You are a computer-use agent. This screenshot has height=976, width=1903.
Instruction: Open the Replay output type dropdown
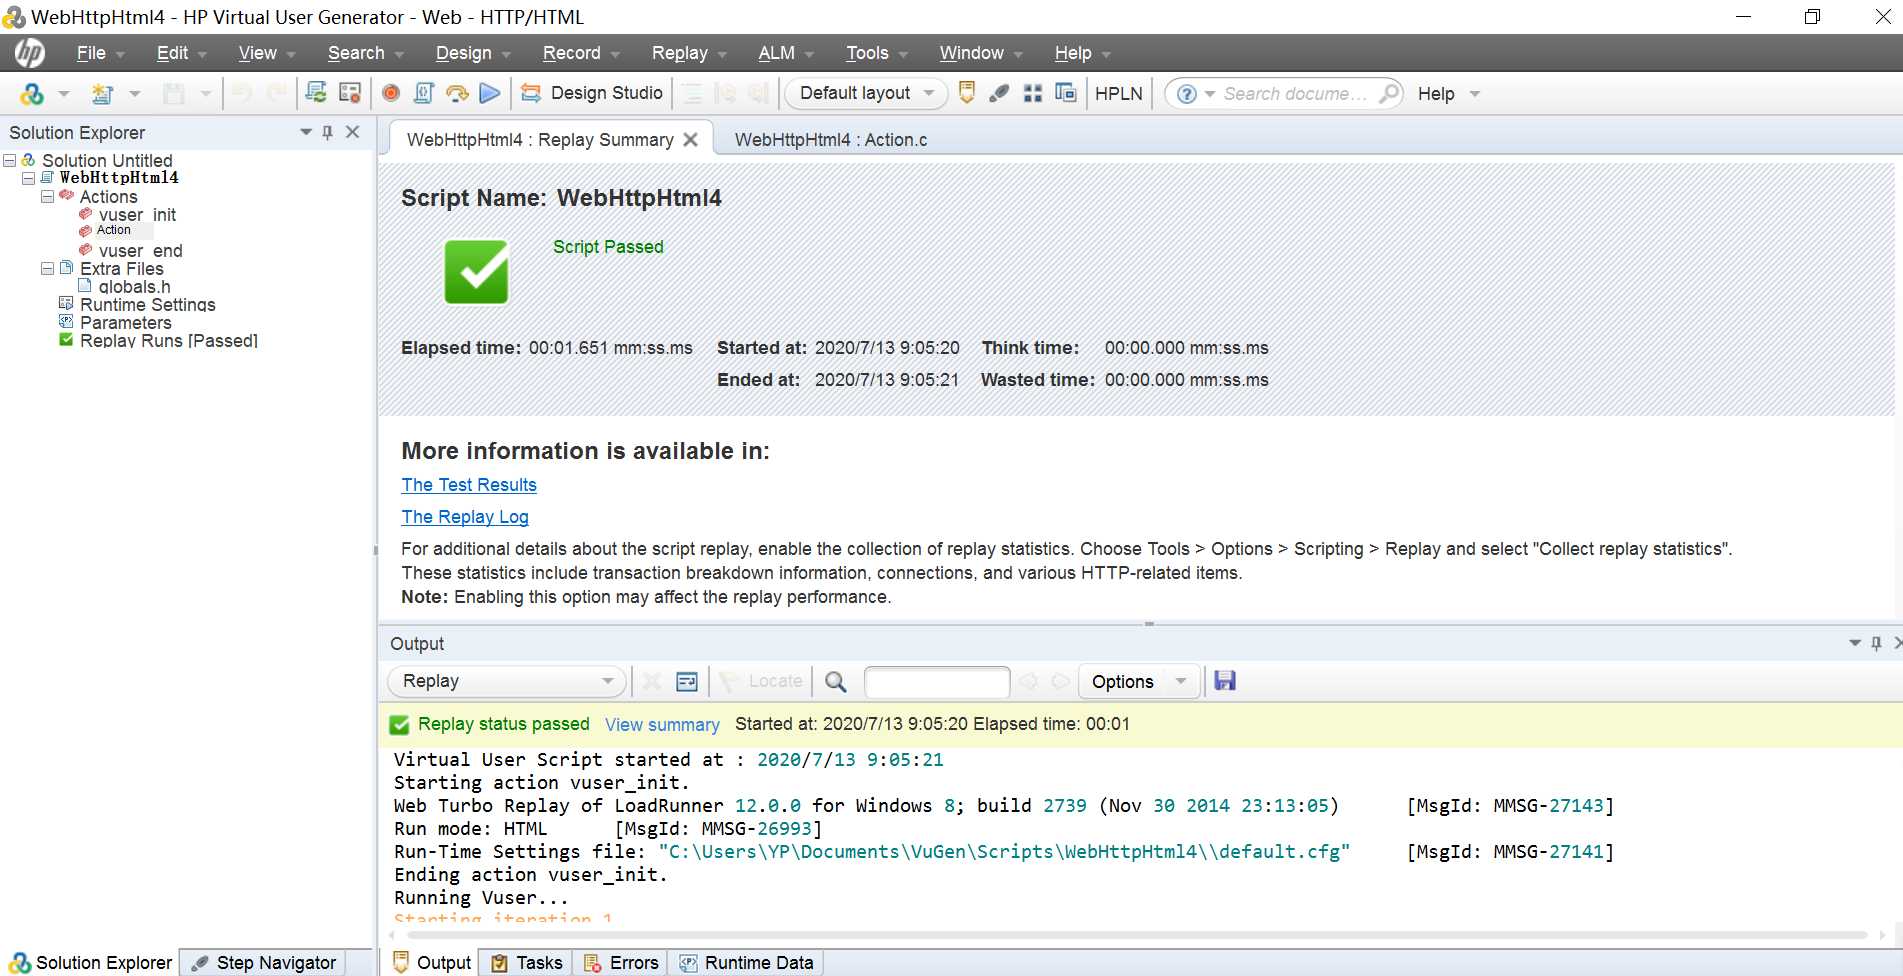[507, 681]
